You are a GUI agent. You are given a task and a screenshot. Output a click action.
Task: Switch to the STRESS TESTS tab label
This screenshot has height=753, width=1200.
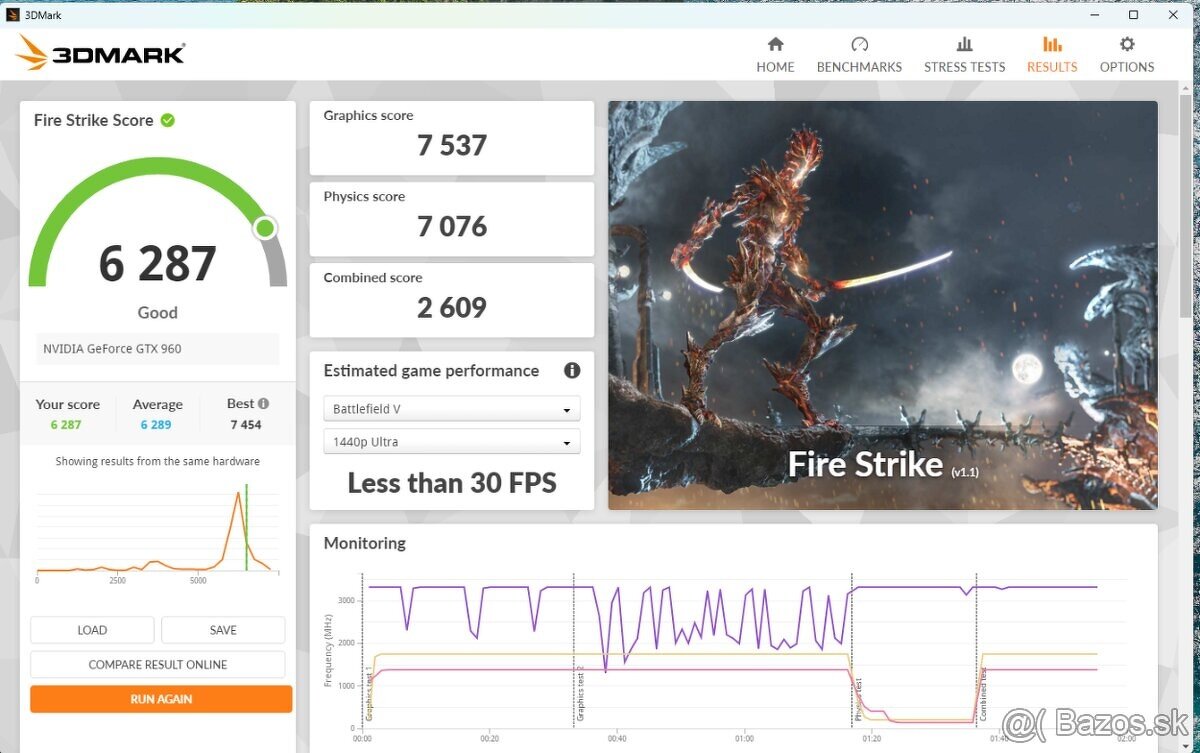pos(964,67)
